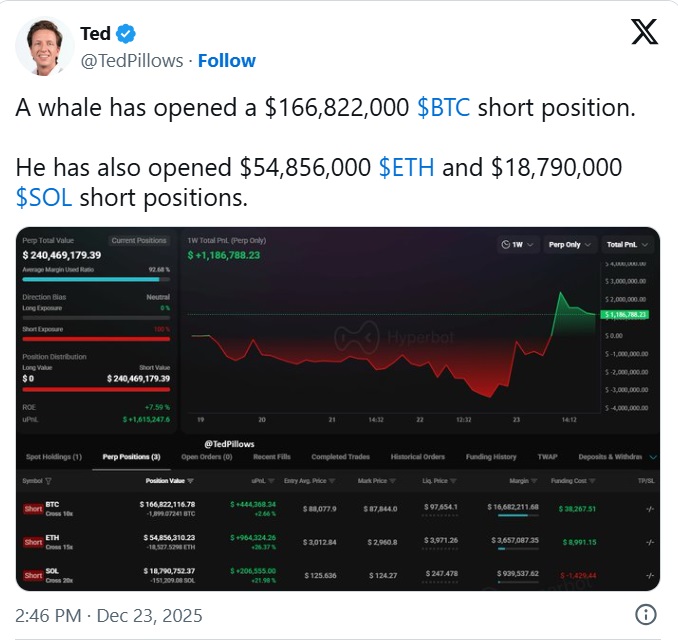Click the $BTC cashtag link
The image size is (678, 640).
pyautogui.click(x=444, y=109)
